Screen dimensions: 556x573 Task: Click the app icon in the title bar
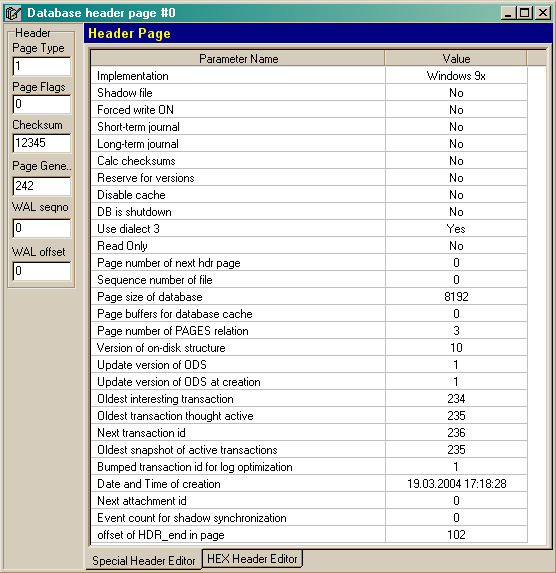pos(13,13)
